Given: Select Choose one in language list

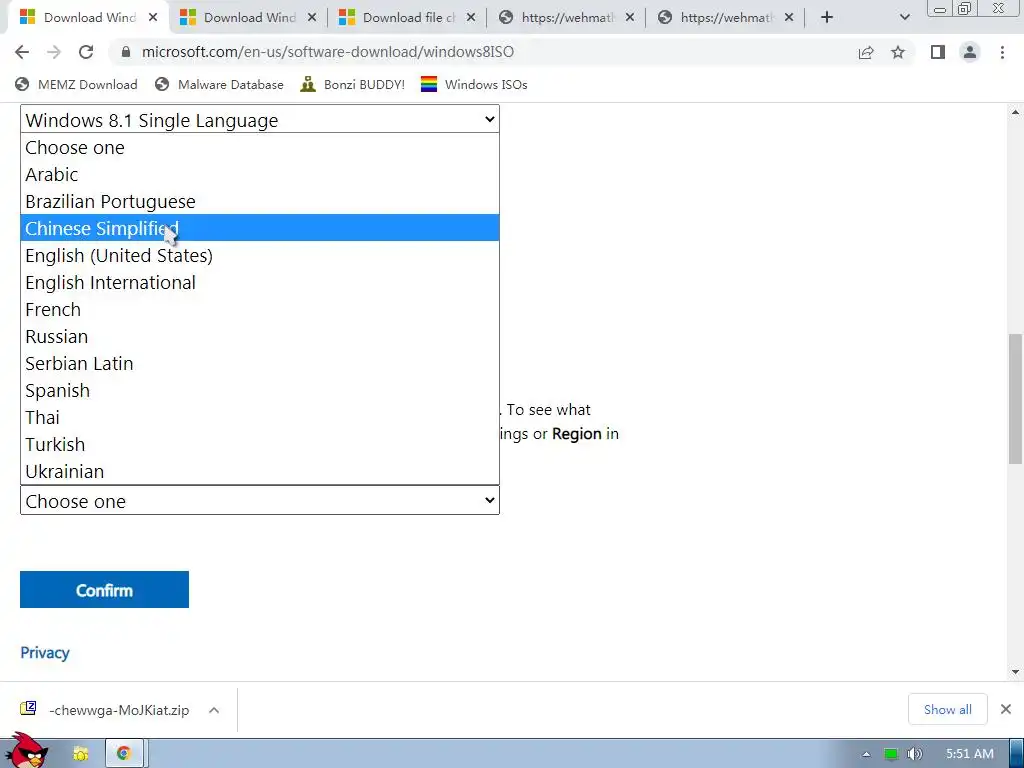Looking at the screenshot, I should pos(260,148).
